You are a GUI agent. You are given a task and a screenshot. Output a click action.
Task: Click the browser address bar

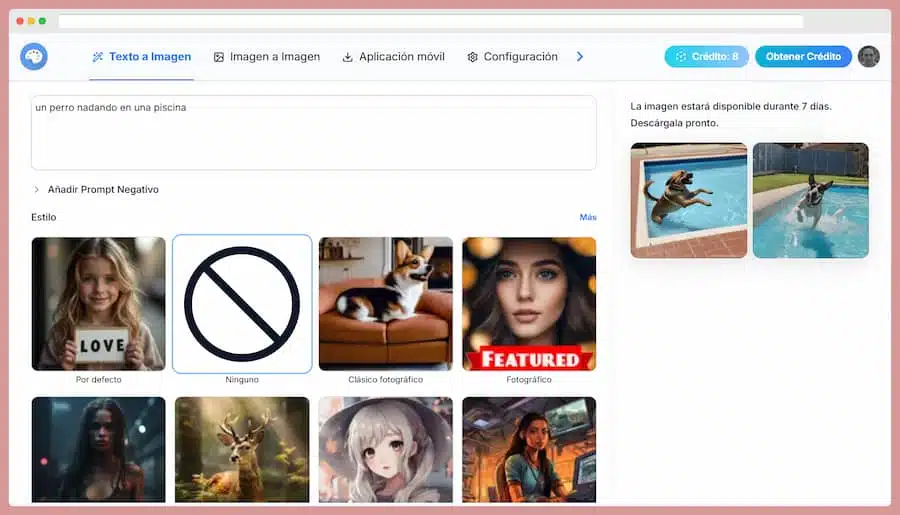coord(430,21)
